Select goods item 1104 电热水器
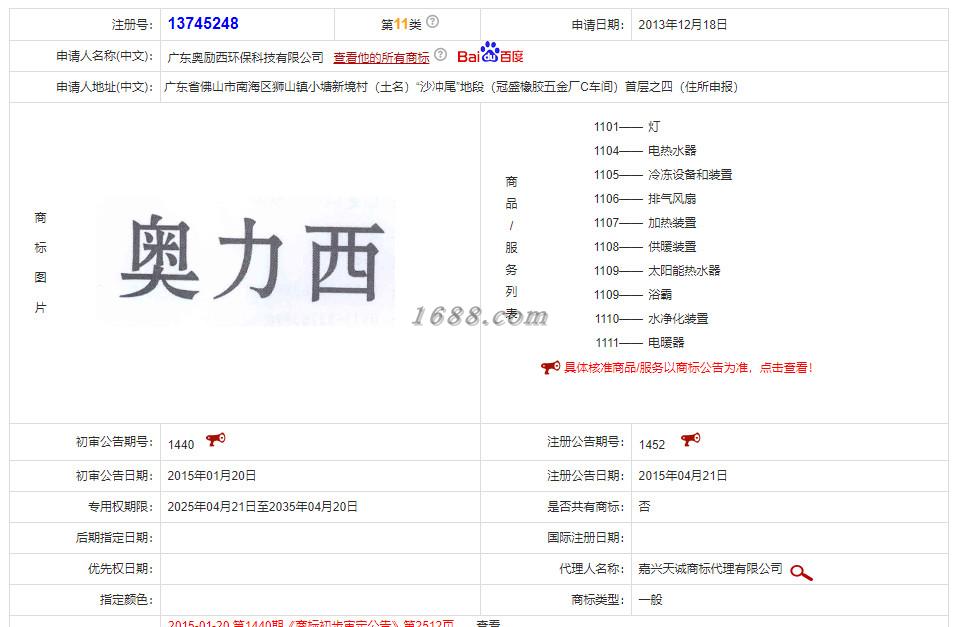 (645, 150)
